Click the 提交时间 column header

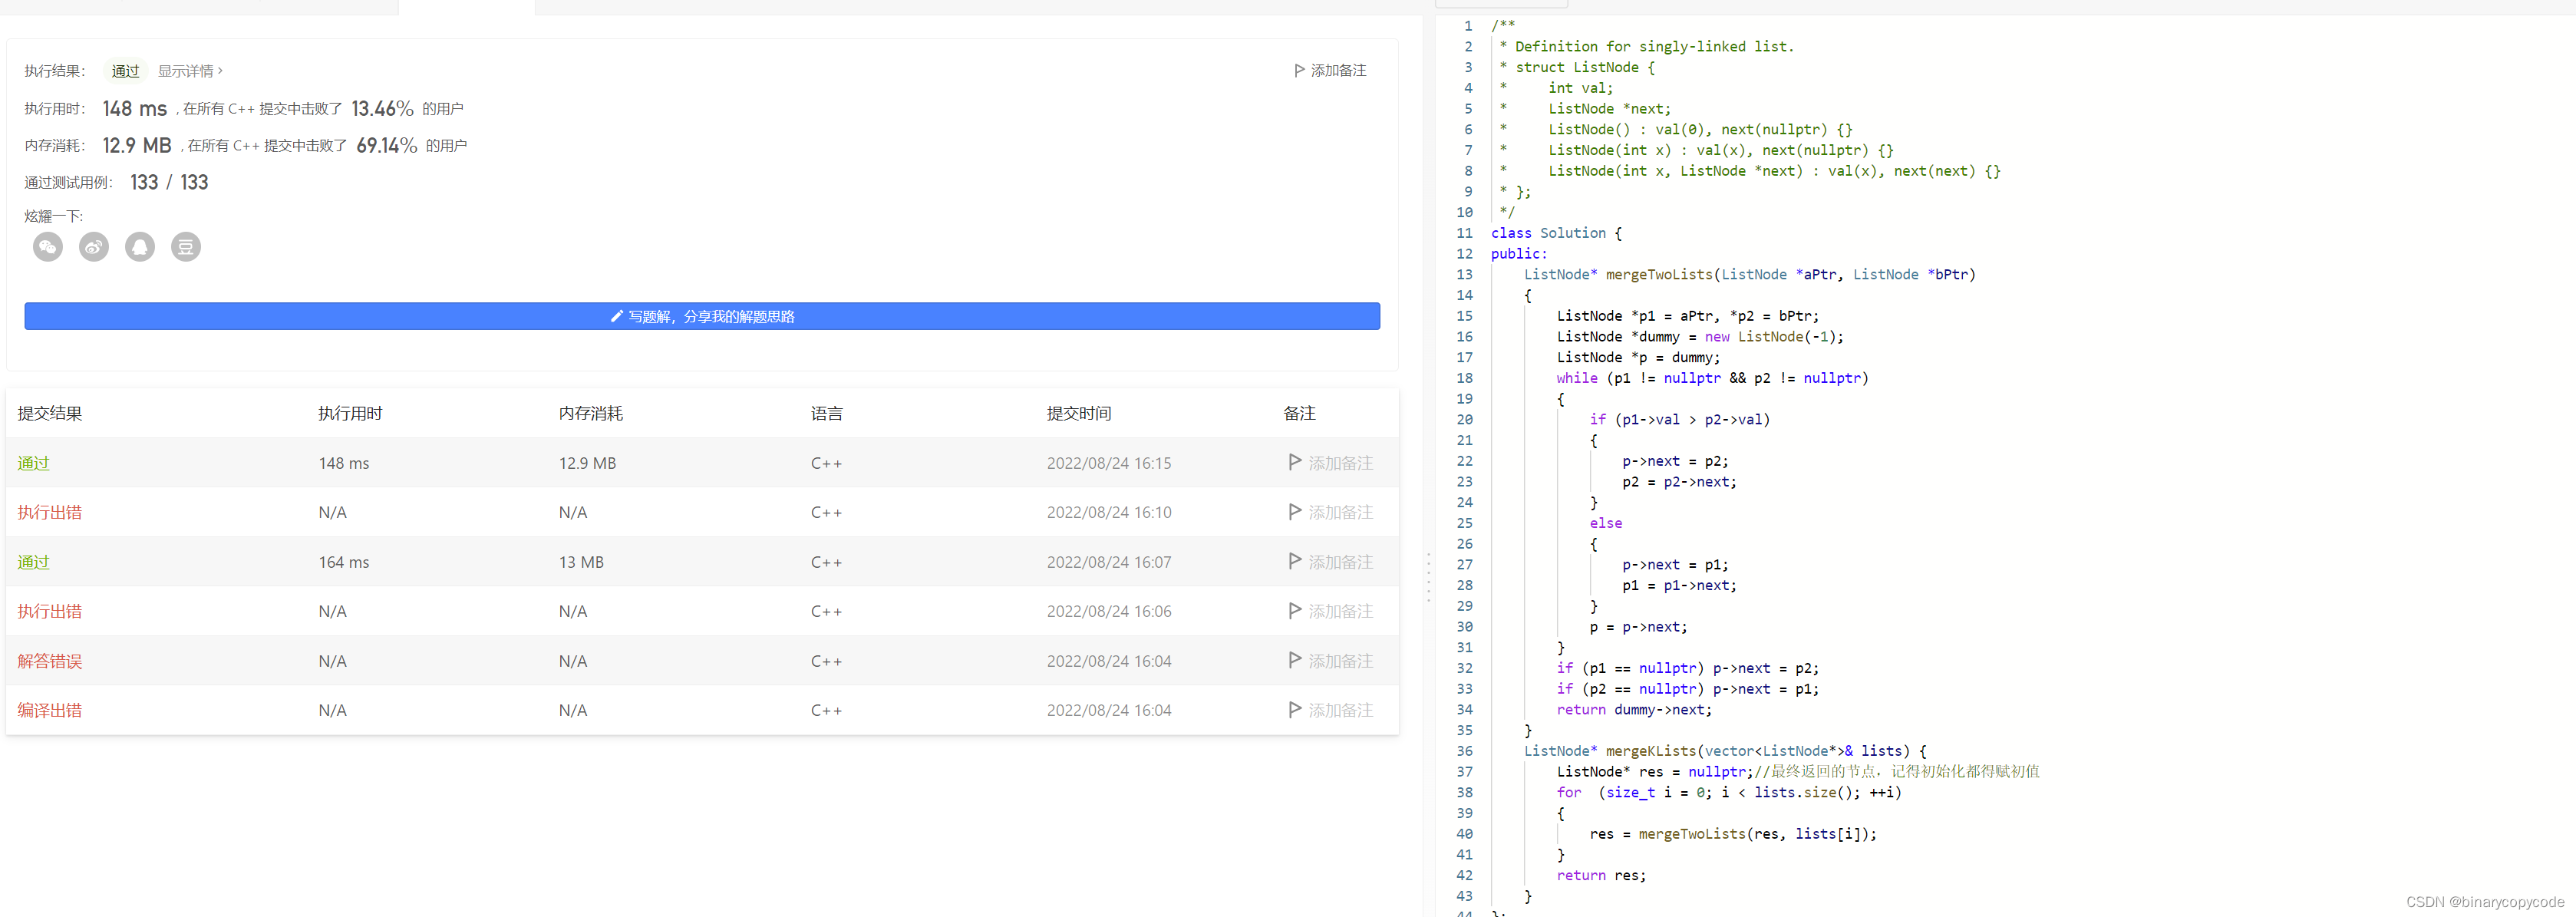click(1079, 413)
